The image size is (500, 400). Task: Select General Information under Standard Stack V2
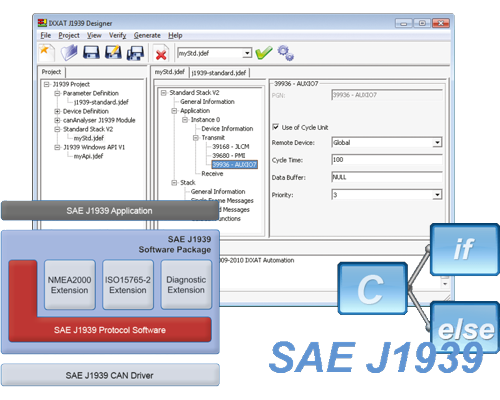pyautogui.click(x=207, y=102)
